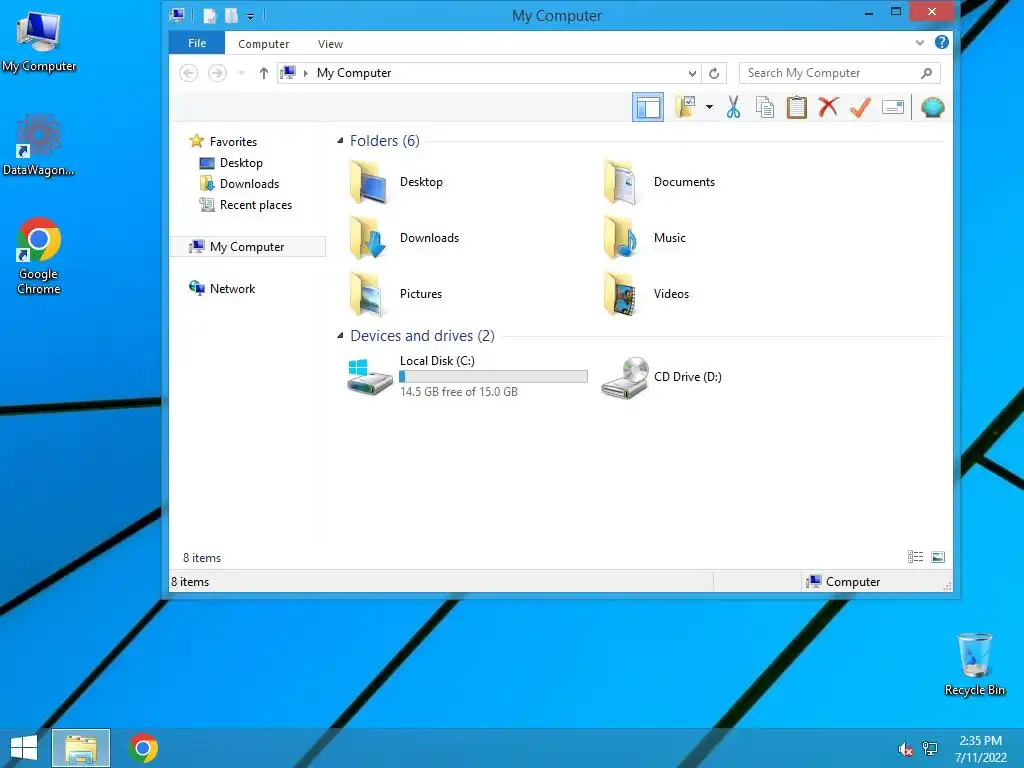Image resolution: width=1024 pixels, height=768 pixels.
Task: Open the Windows Start button
Action: [x=24, y=748]
